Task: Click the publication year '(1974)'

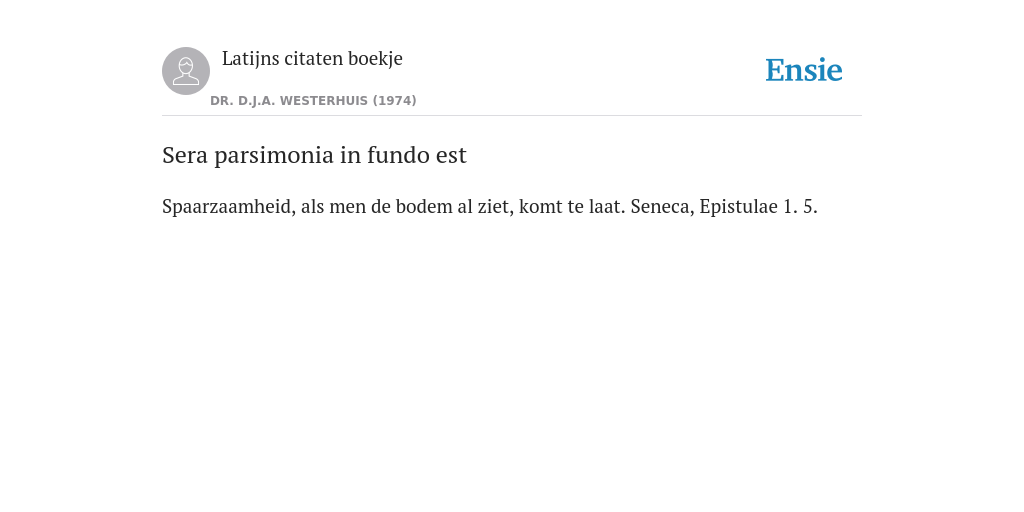Action: tap(394, 101)
